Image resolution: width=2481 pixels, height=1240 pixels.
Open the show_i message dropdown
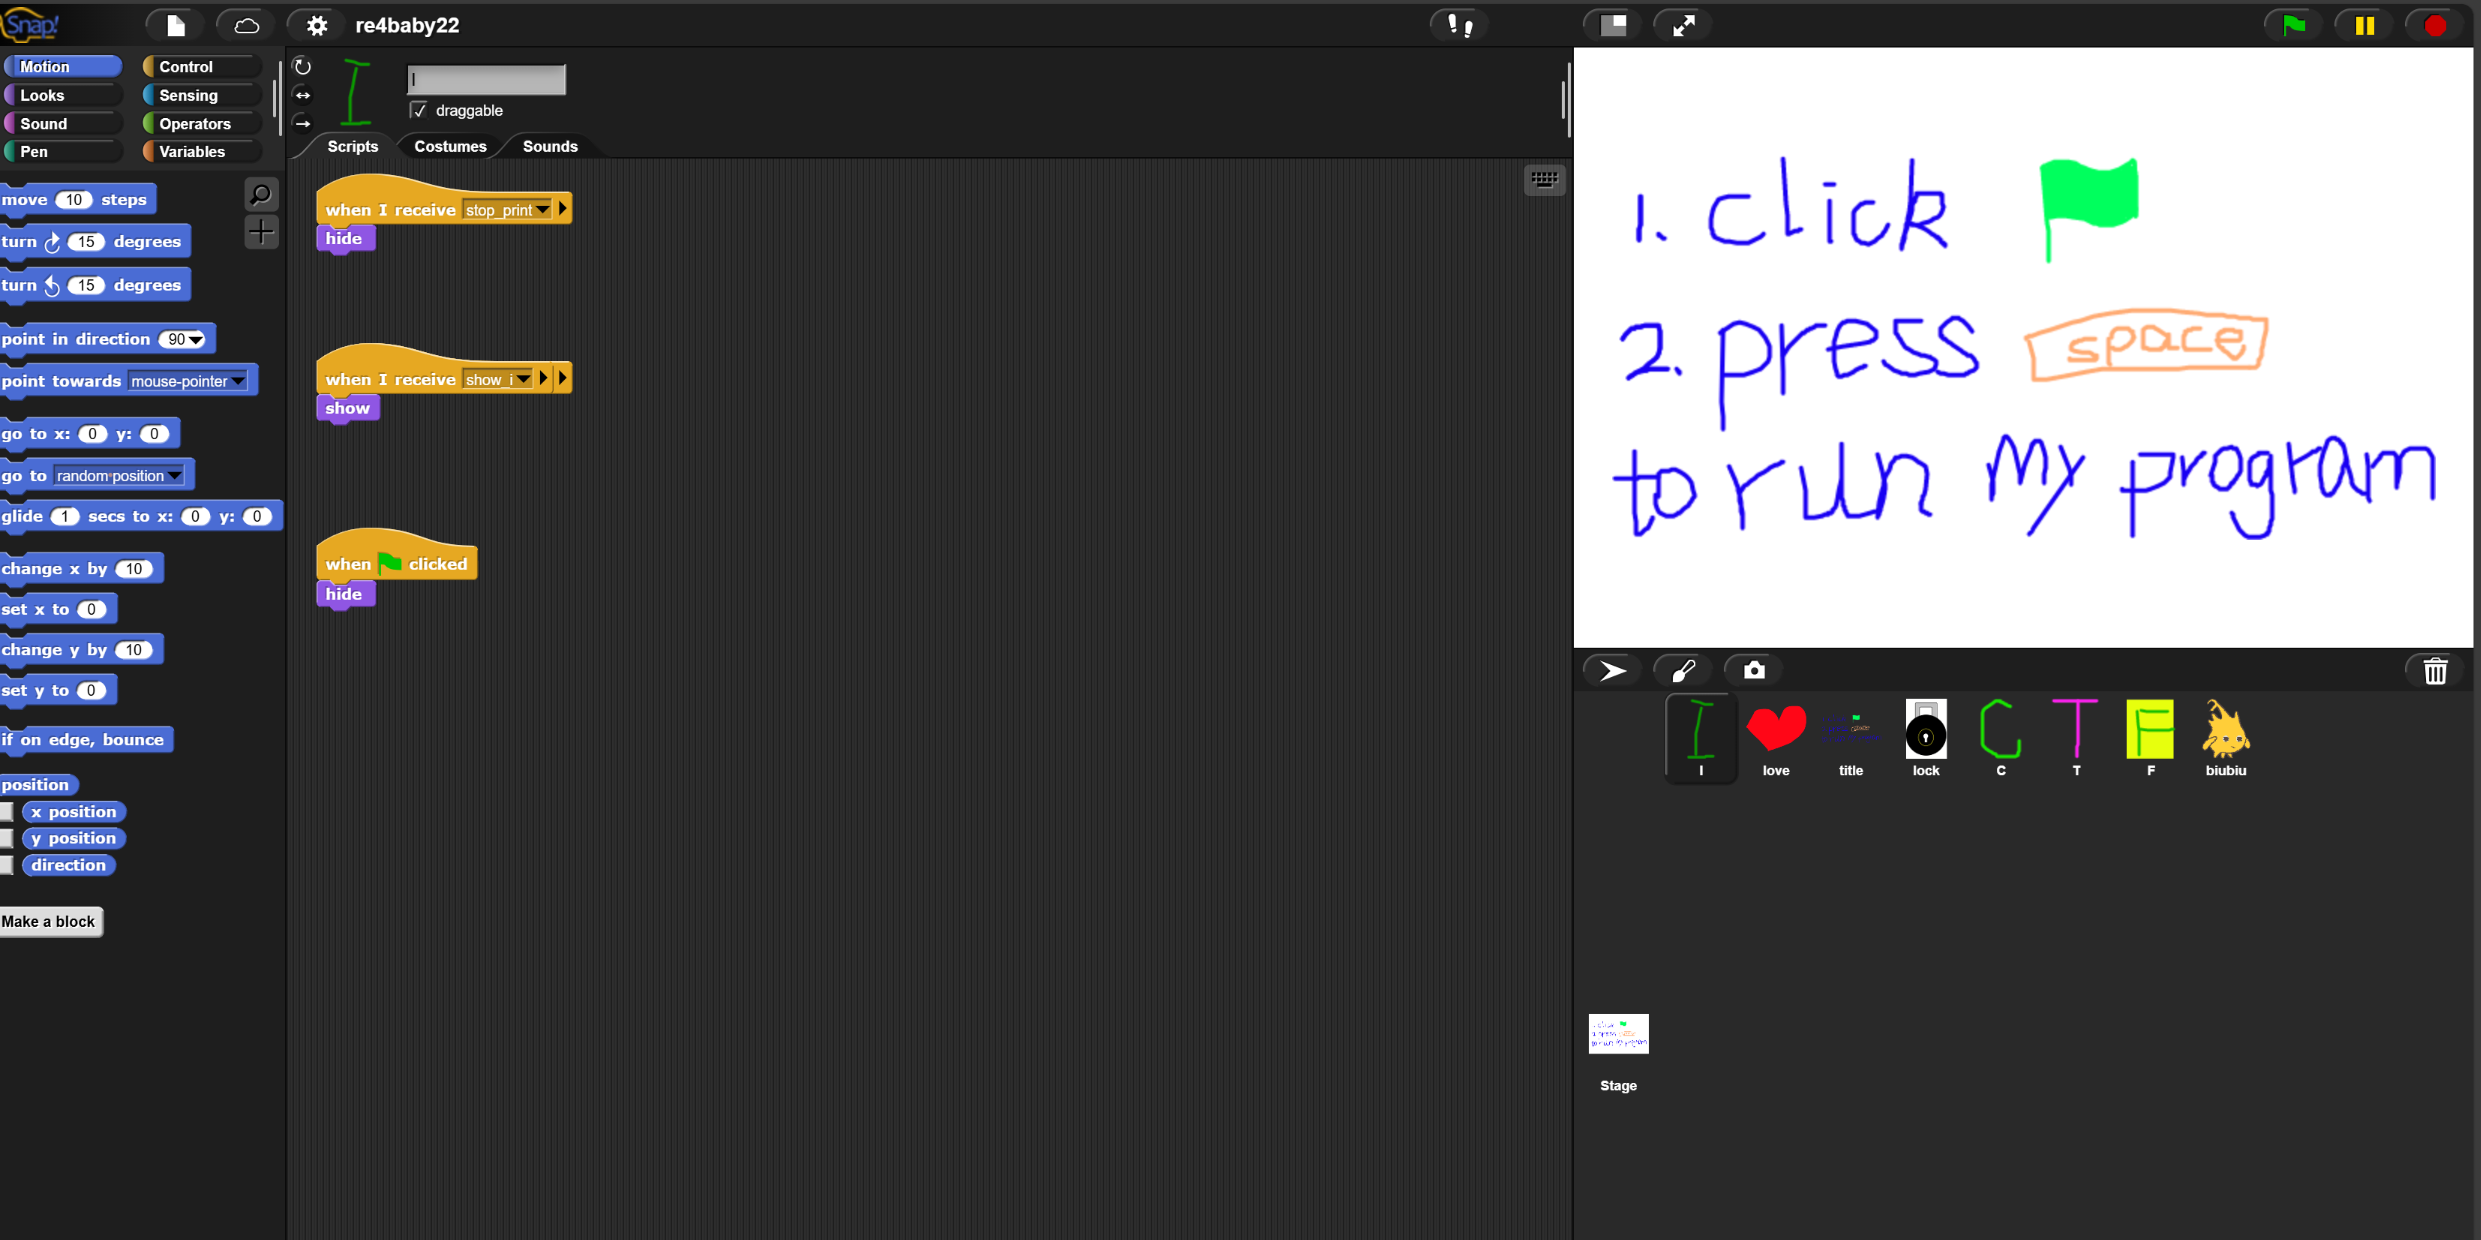pyautogui.click(x=523, y=380)
